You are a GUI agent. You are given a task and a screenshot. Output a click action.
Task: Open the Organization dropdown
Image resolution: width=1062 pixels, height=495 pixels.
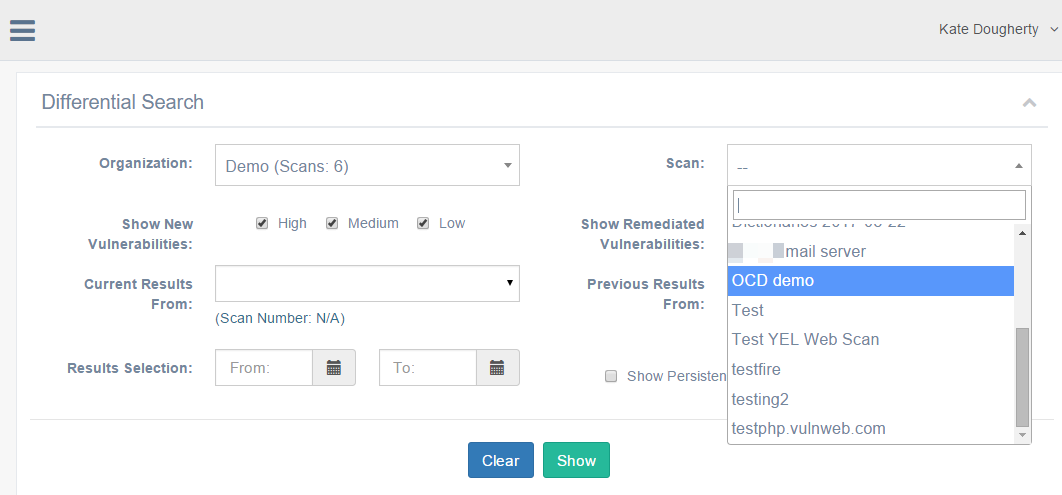coord(367,166)
